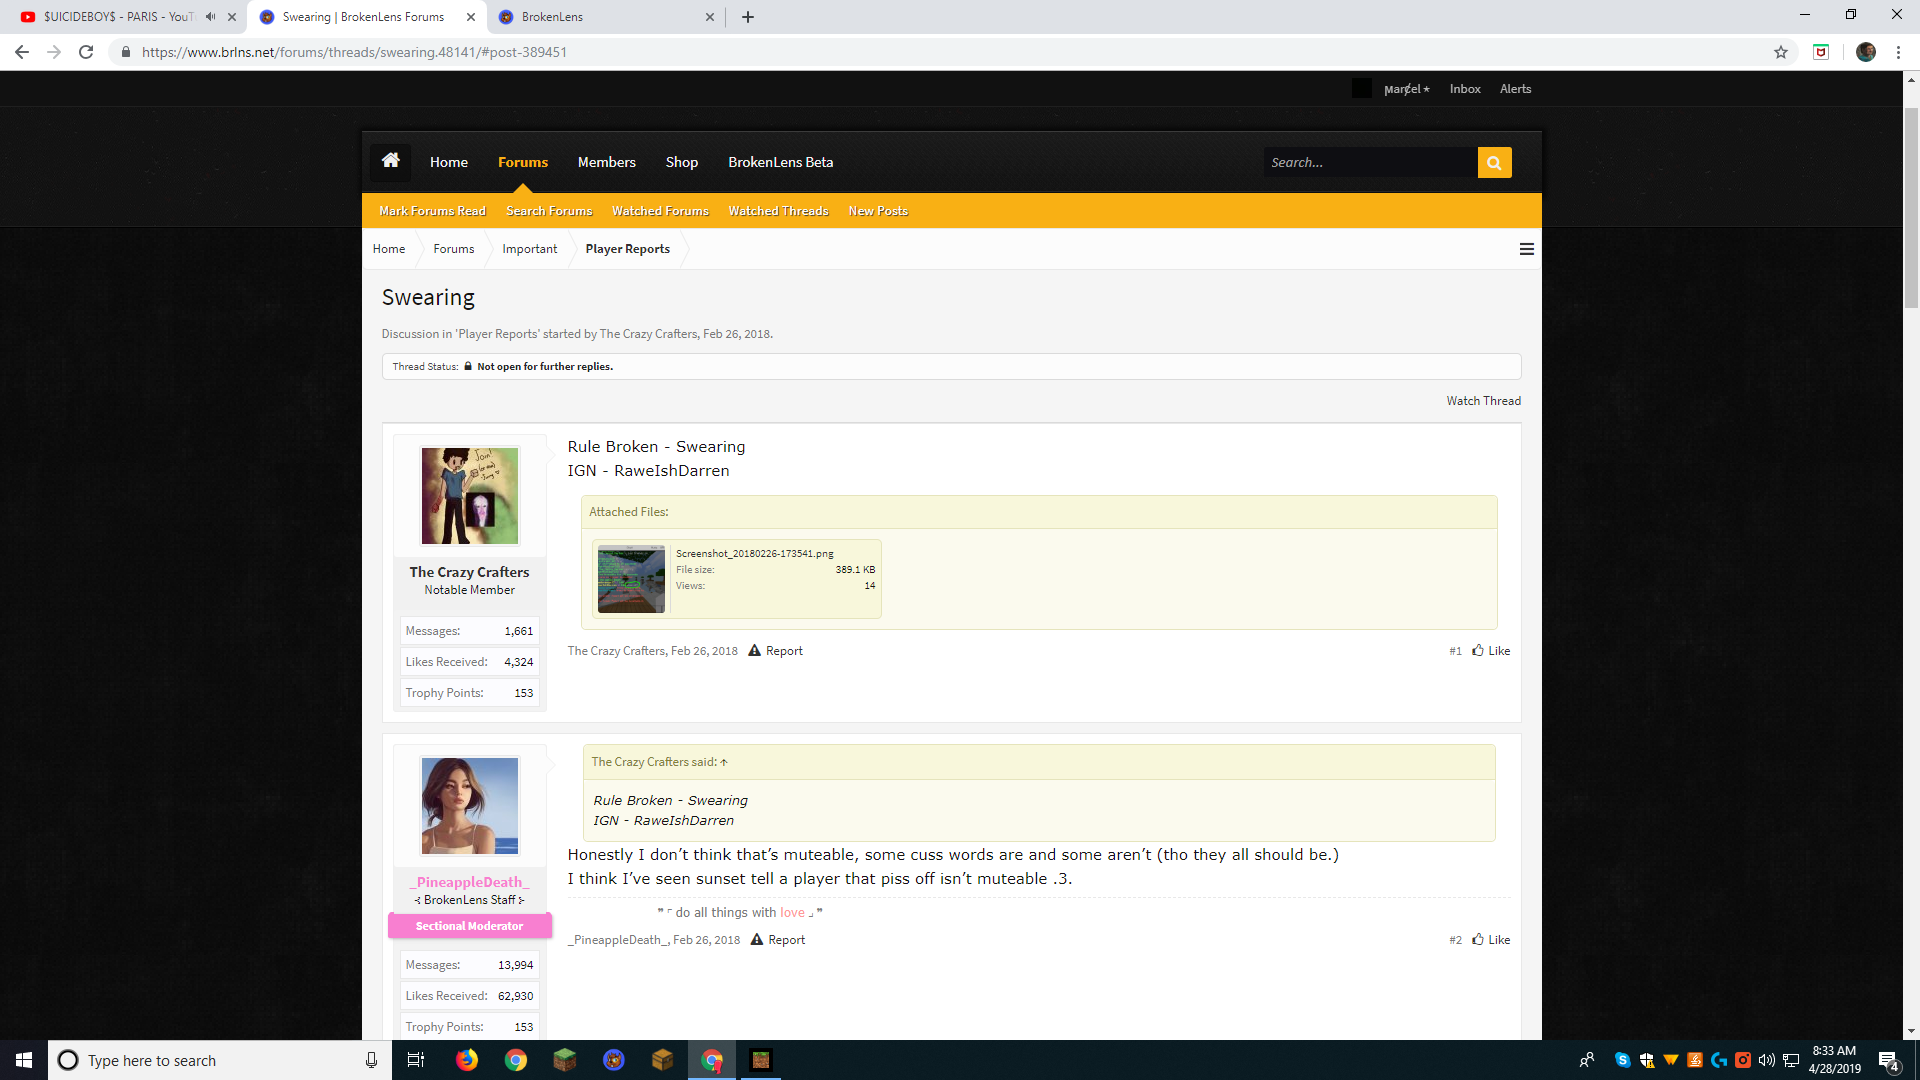Select the Forums navigation tab
The height and width of the screenshot is (1080, 1920).
pos(523,162)
